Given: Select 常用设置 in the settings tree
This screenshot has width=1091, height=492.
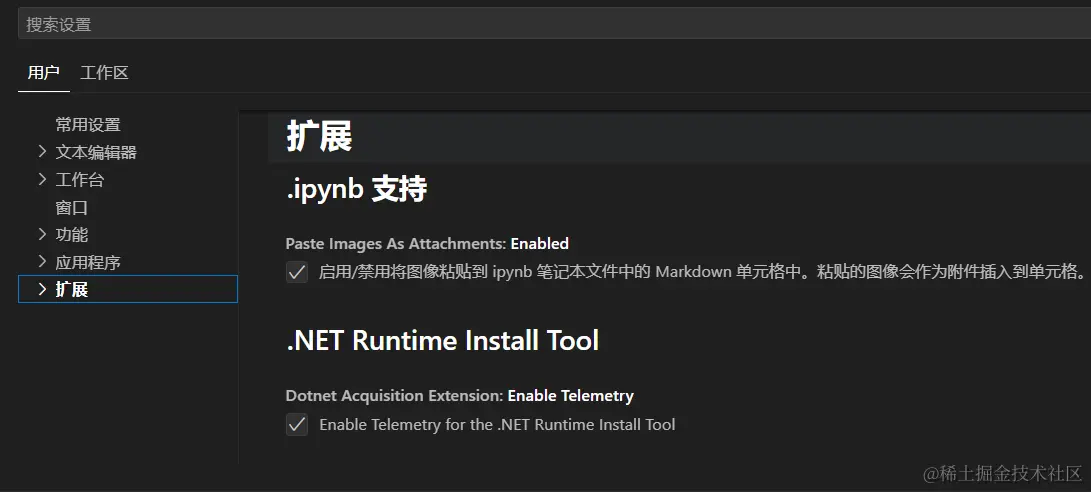Looking at the screenshot, I should click(88, 125).
